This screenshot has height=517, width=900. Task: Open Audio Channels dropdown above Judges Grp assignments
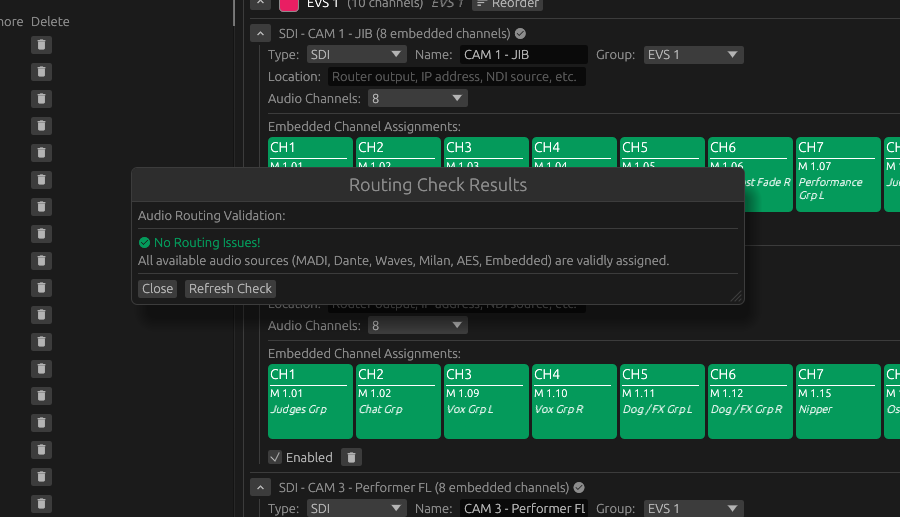pyautogui.click(x=417, y=325)
